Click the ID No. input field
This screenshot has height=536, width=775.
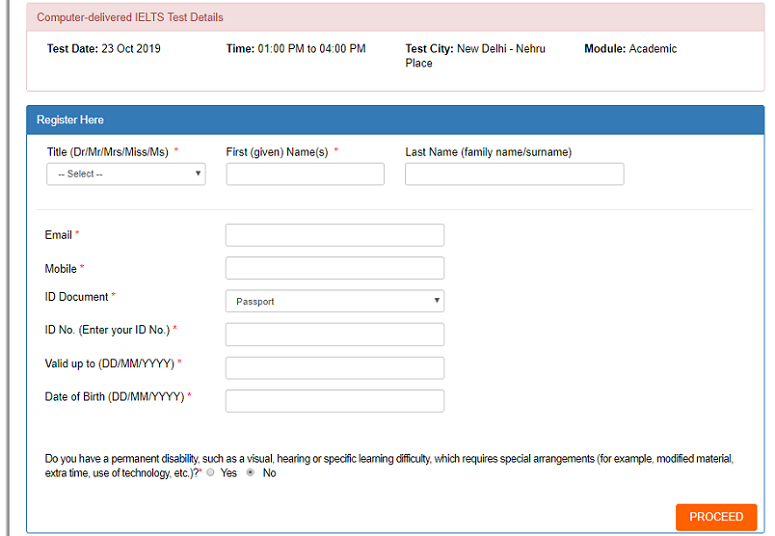tap(334, 334)
